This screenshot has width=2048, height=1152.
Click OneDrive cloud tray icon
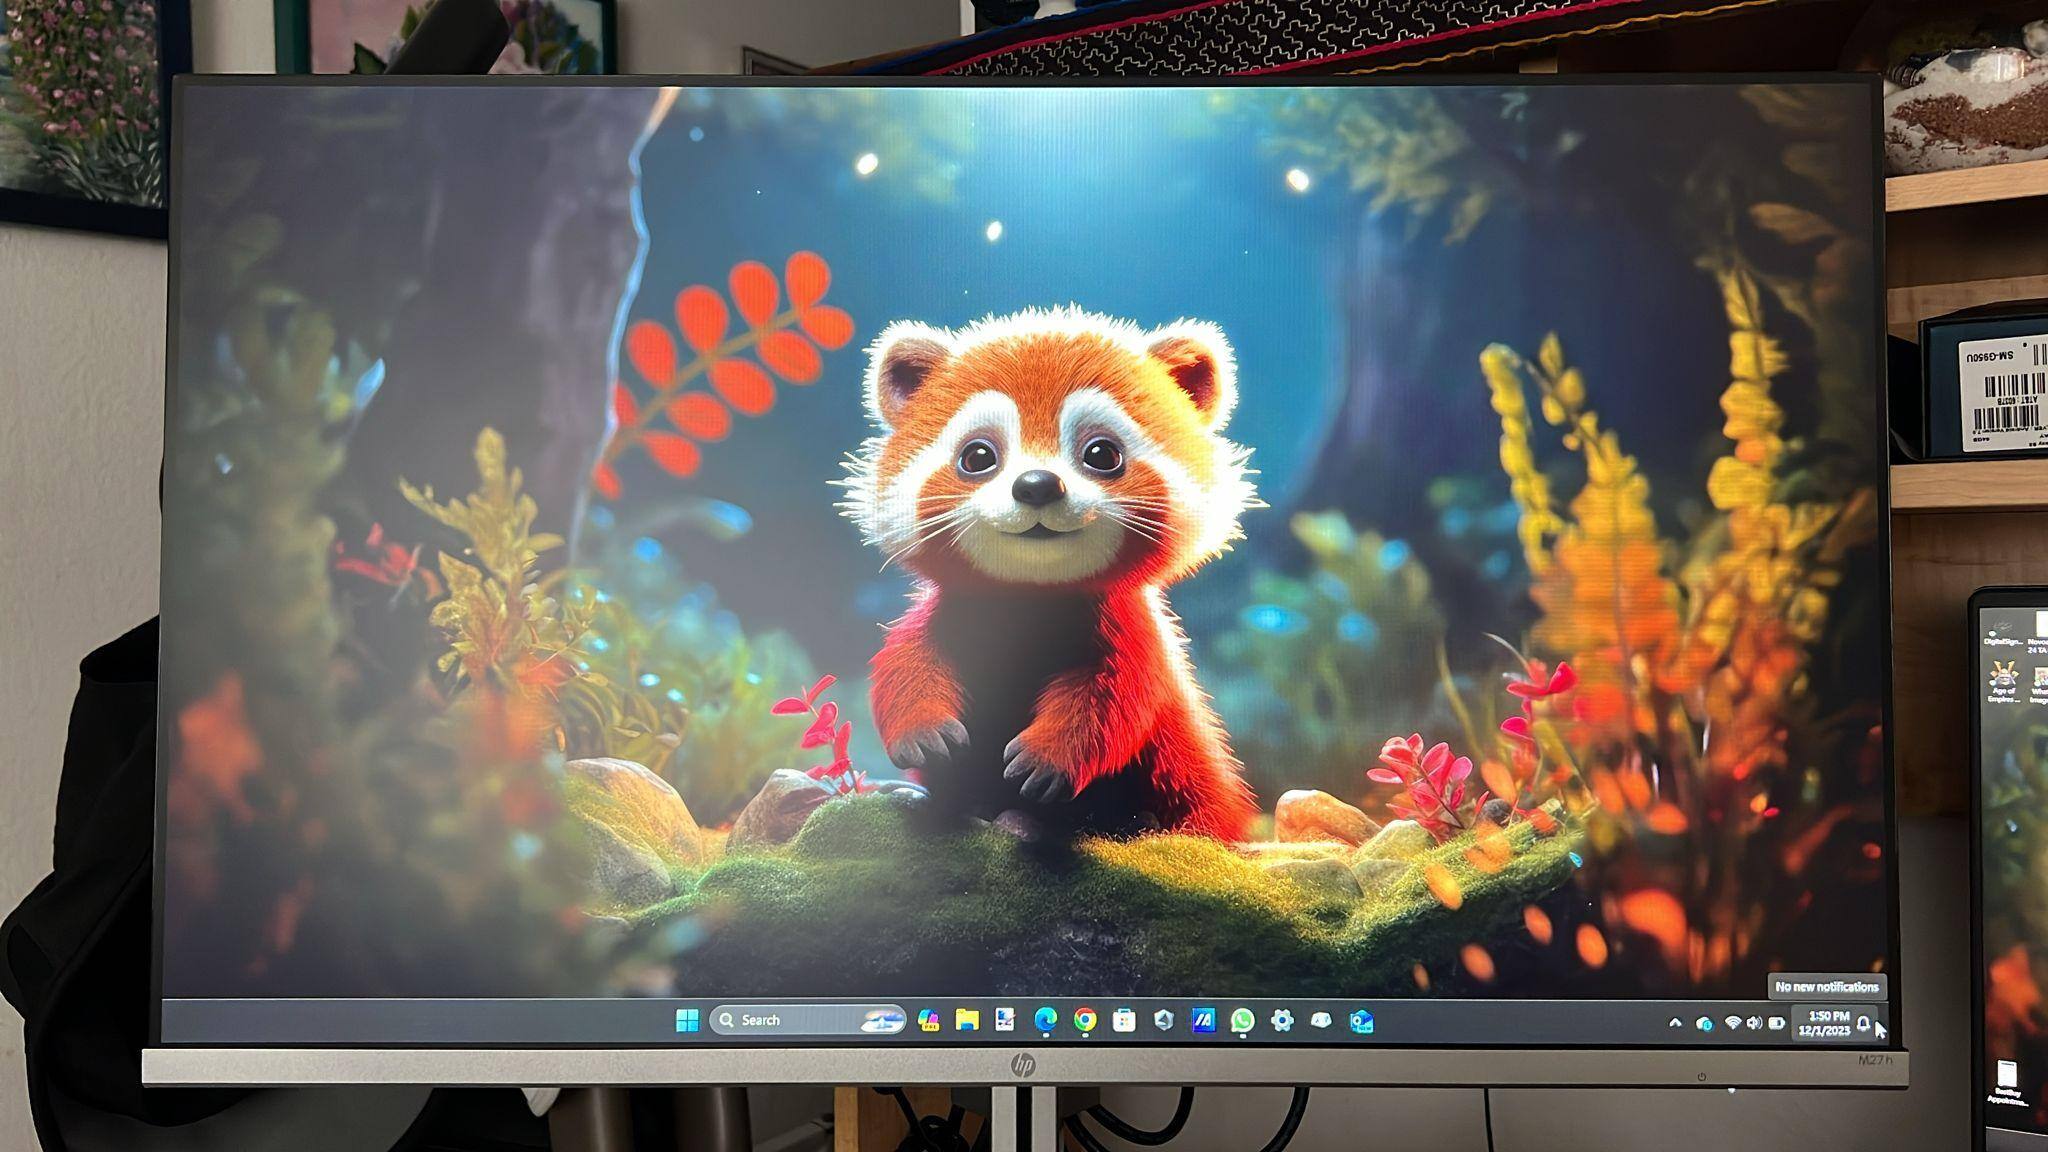coord(1704,1024)
